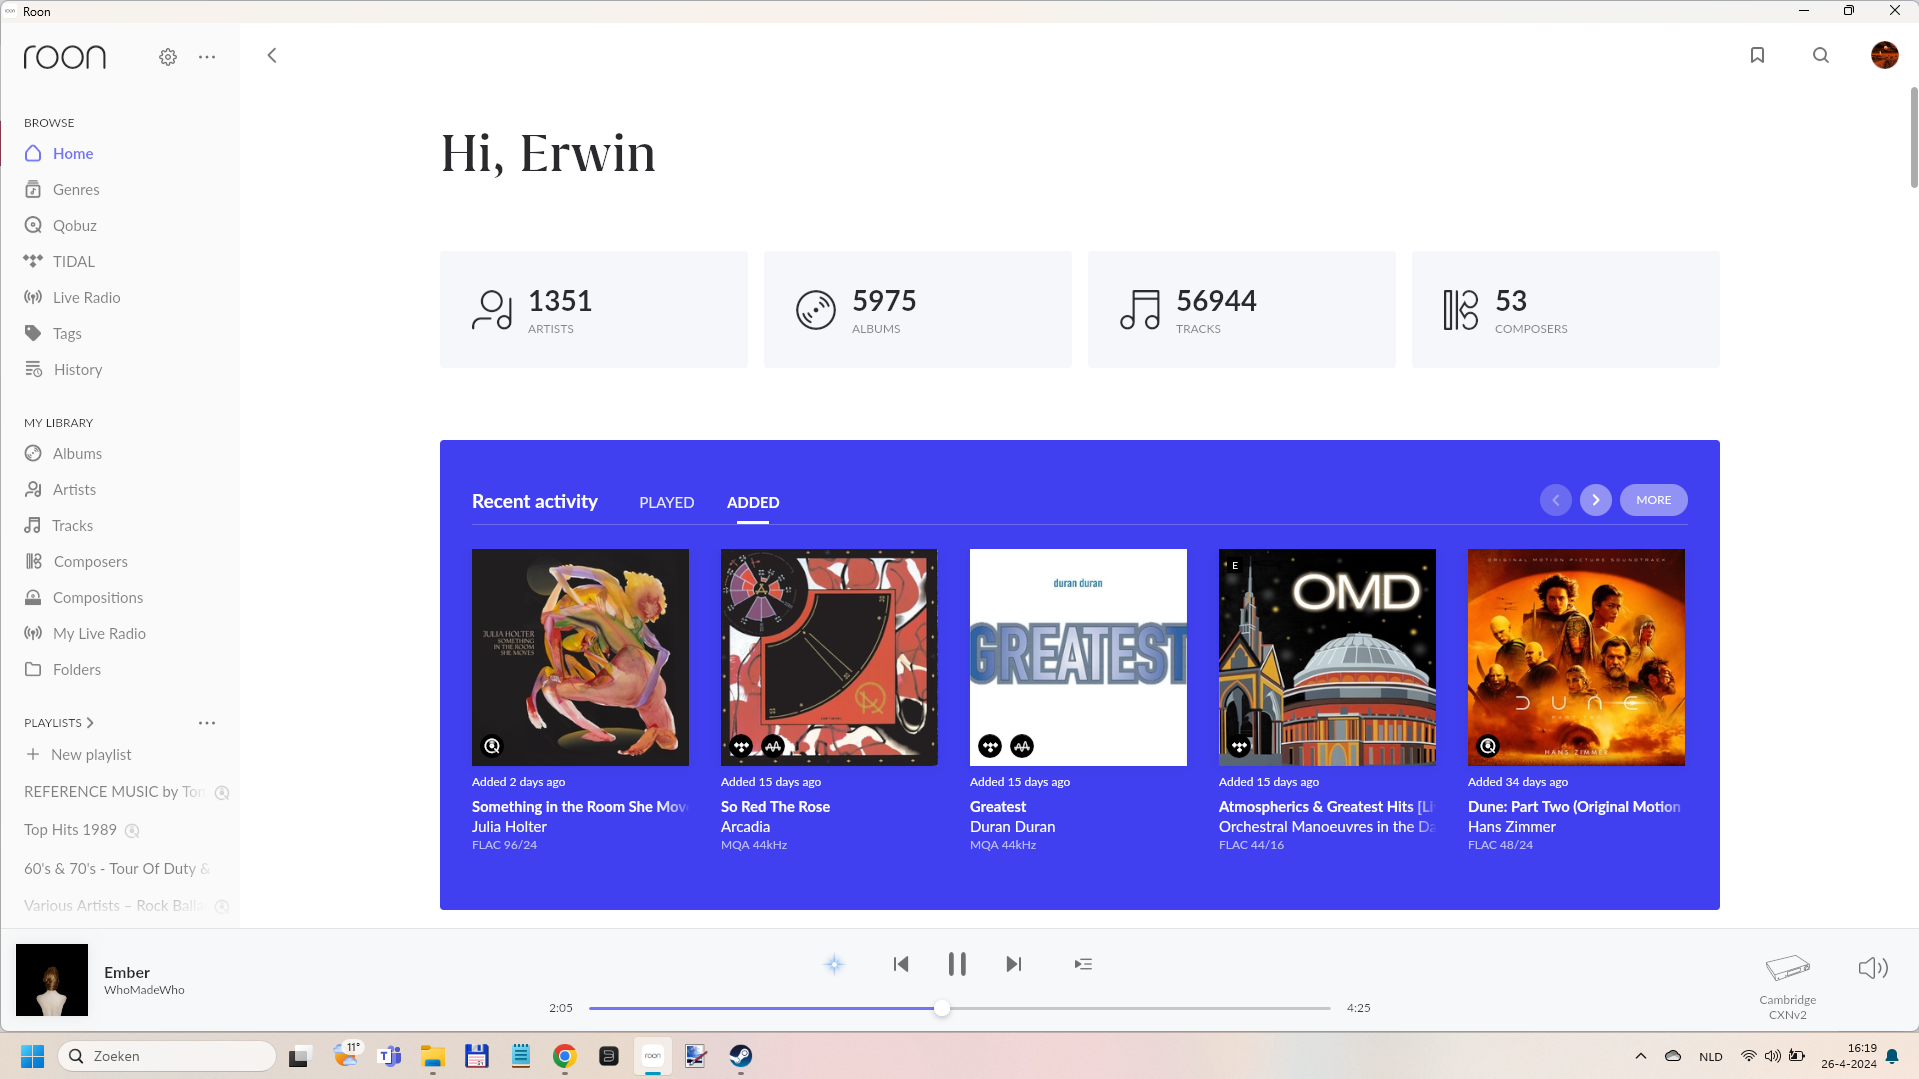Open the play queue icon
Image resolution: width=1919 pixels, height=1079 pixels.
(1083, 964)
